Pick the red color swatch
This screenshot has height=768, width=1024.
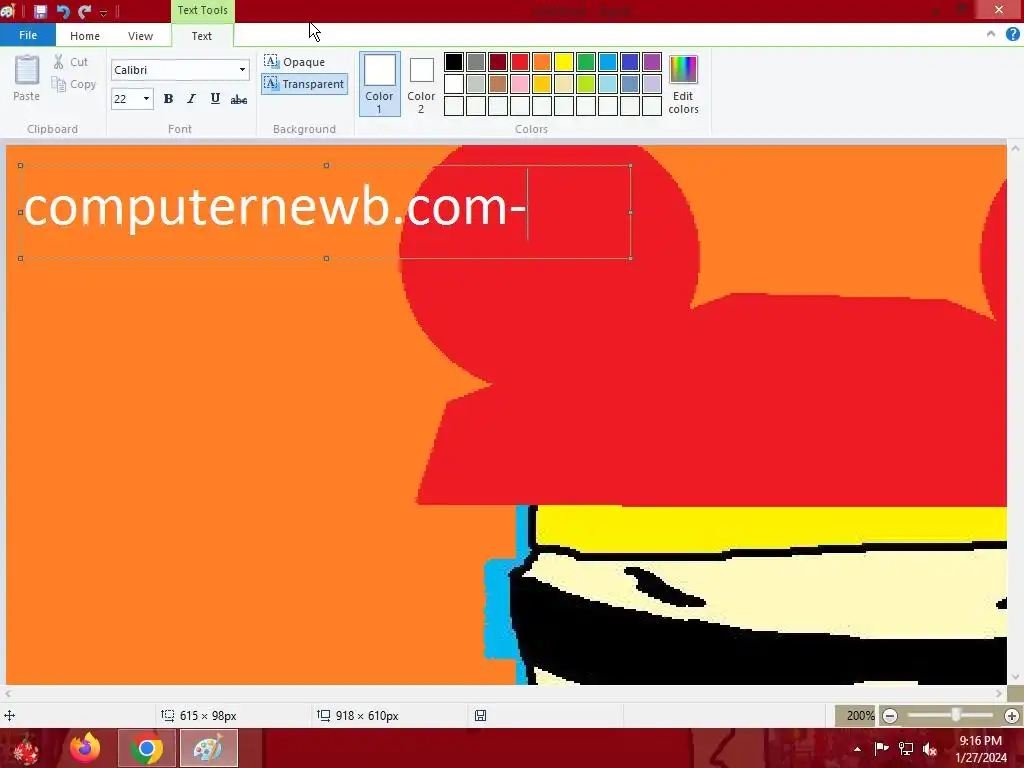pyautogui.click(x=520, y=62)
